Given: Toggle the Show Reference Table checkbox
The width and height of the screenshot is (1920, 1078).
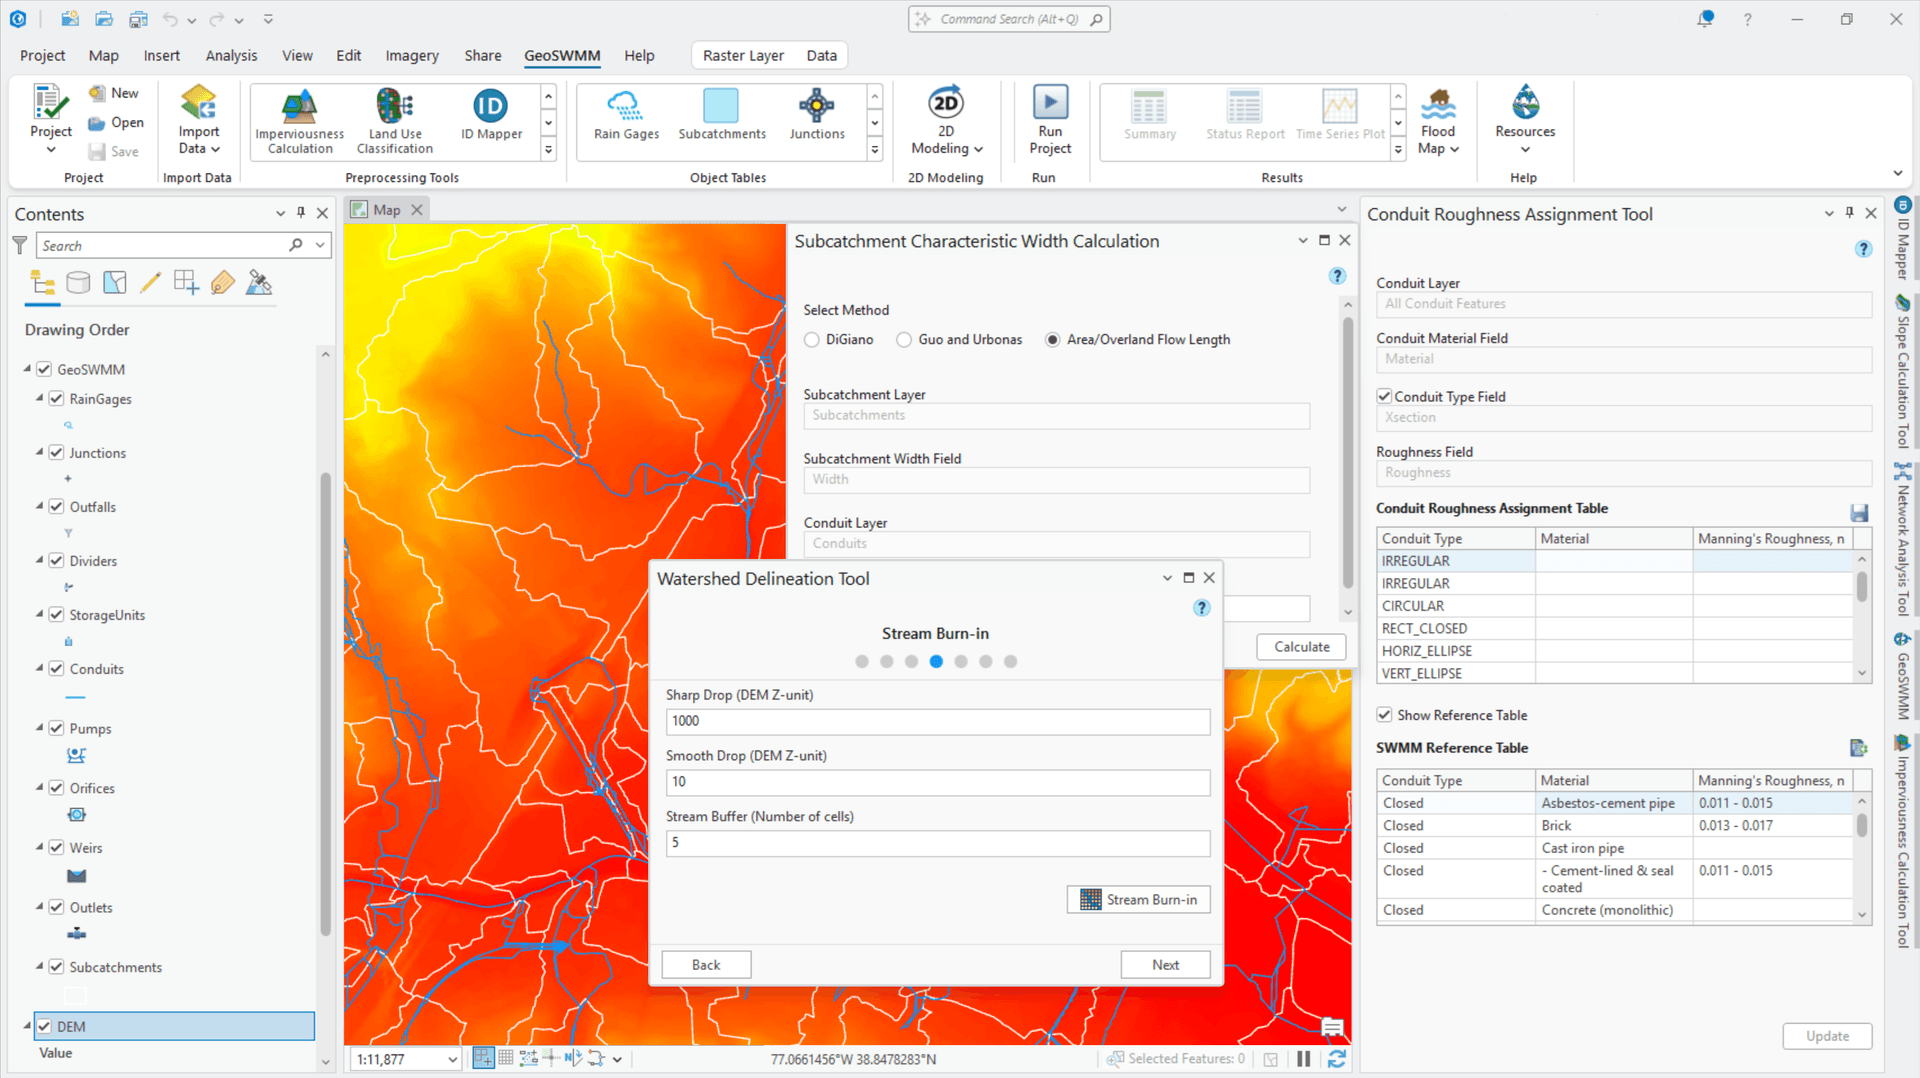Looking at the screenshot, I should 1385,714.
